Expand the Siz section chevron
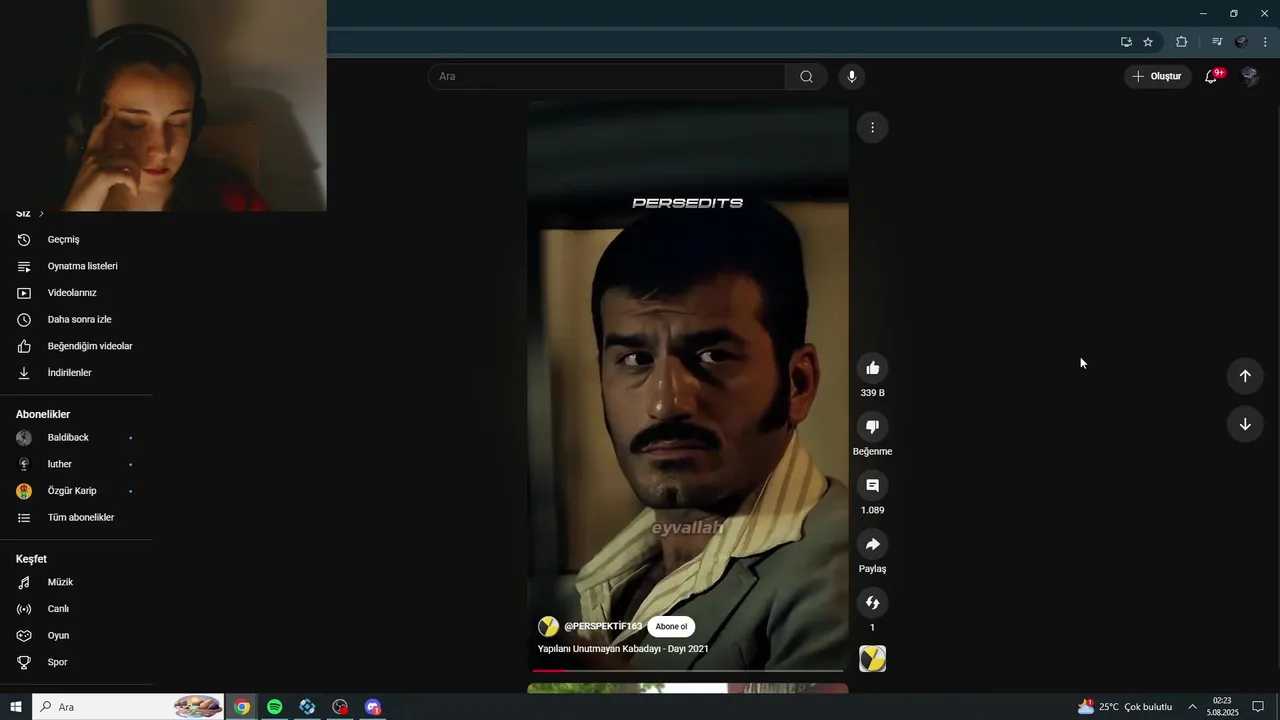The image size is (1280, 720). click(41, 214)
